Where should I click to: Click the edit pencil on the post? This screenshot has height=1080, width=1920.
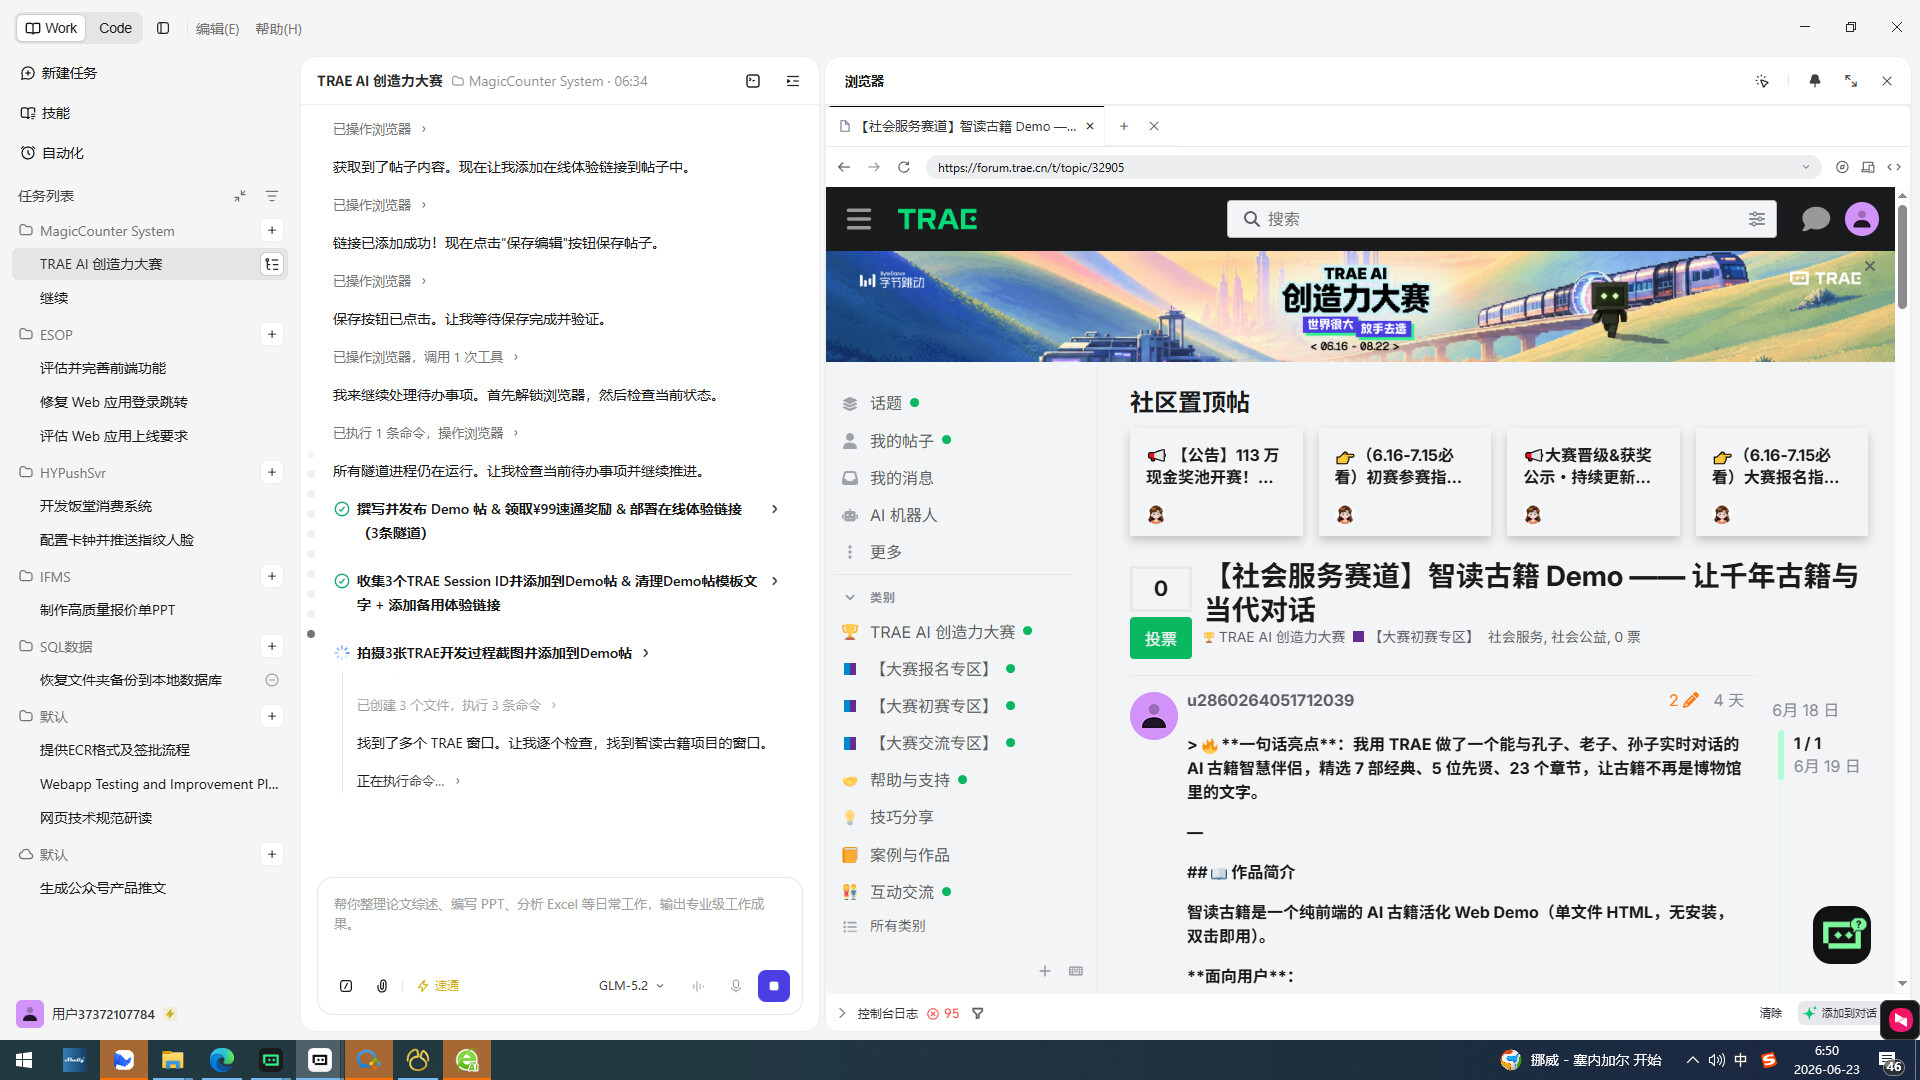(1691, 700)
